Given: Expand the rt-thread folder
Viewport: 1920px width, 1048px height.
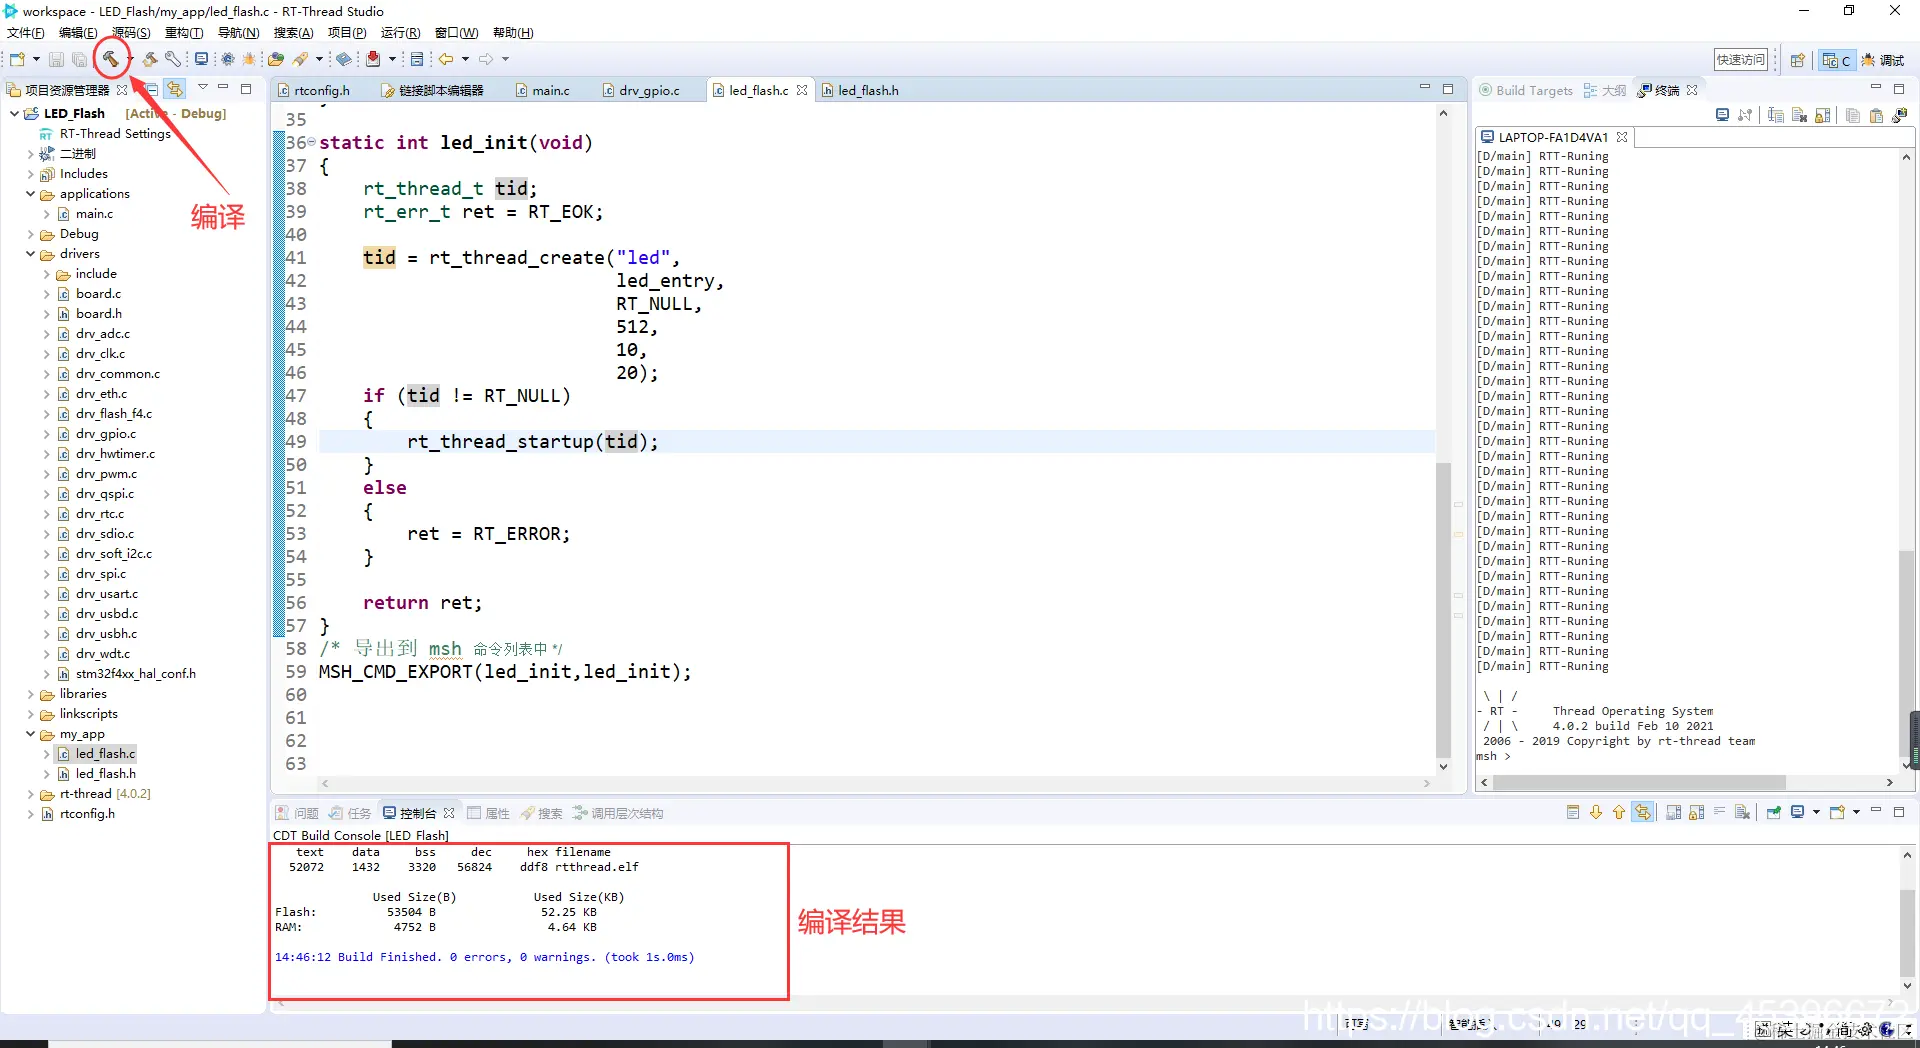Looking at the screenshot, I should [30, 794].
